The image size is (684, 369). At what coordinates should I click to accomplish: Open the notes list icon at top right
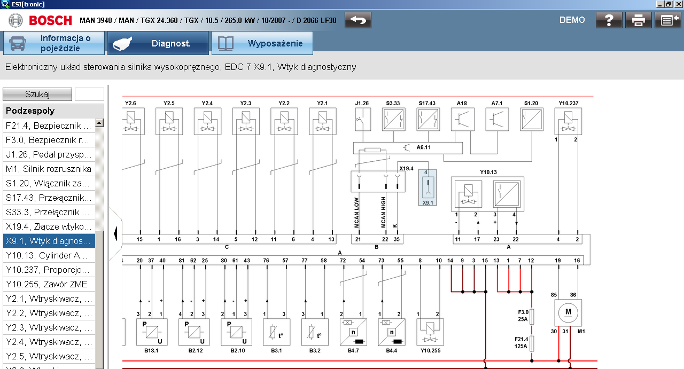667,20
